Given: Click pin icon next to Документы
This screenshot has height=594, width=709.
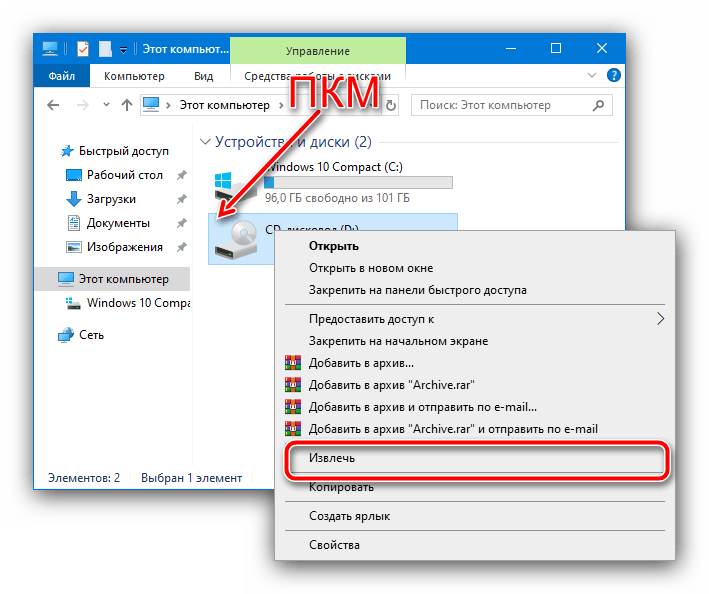Looking at the screenshot, I should click(x=181, y=223).
